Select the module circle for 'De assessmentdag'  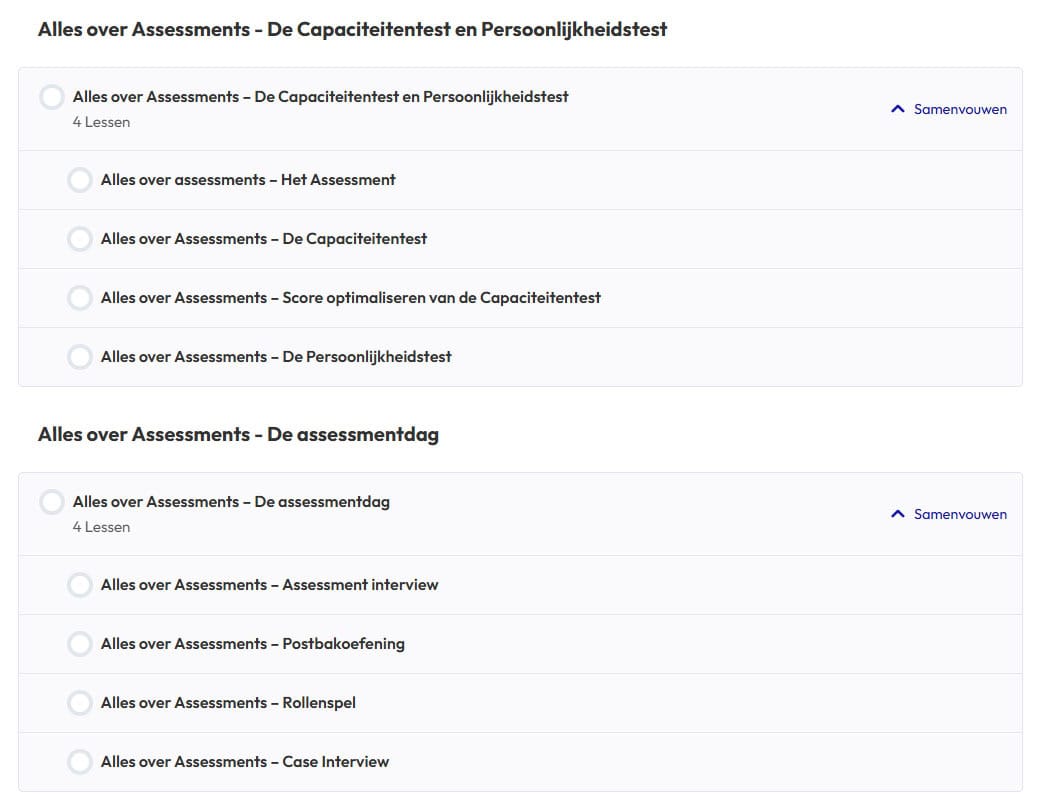[x=52, y=502]
